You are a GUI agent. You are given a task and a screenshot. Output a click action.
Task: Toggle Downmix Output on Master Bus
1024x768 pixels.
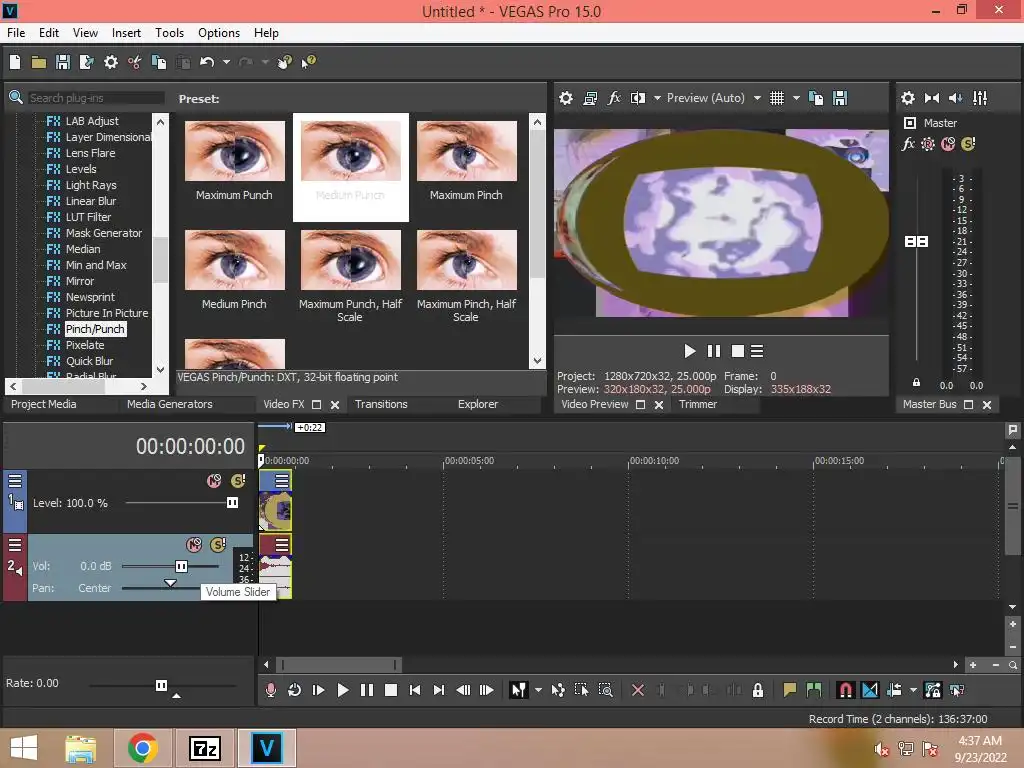coord(932,98)
